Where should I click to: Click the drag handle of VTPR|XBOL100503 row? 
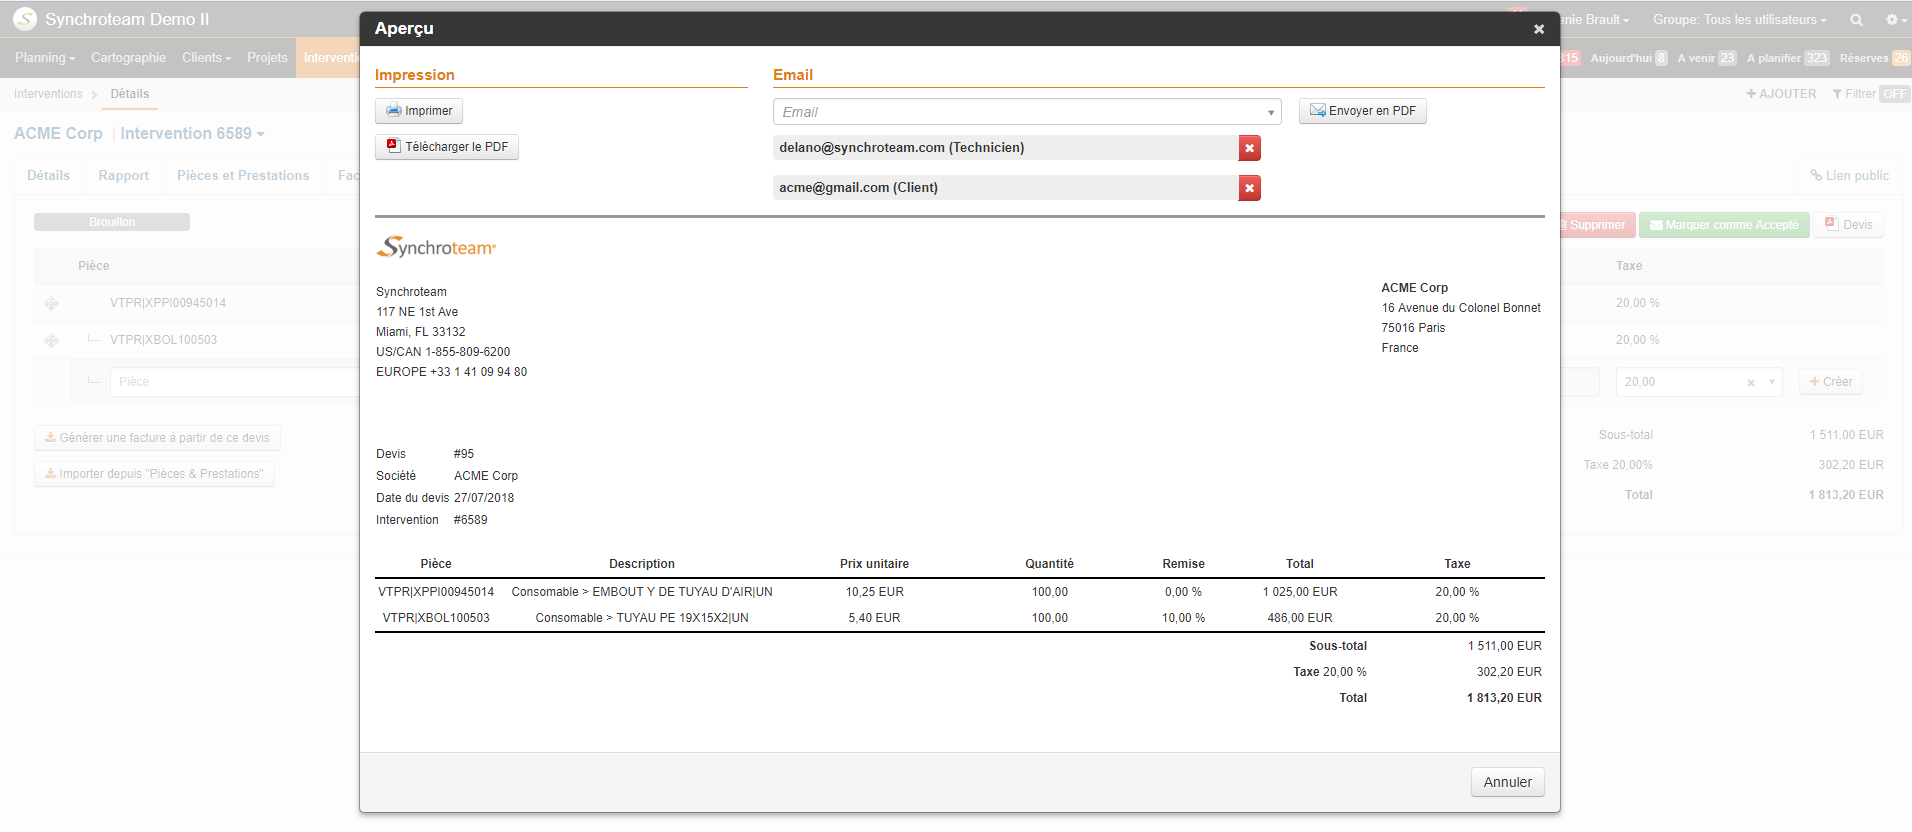coord(51,340)
